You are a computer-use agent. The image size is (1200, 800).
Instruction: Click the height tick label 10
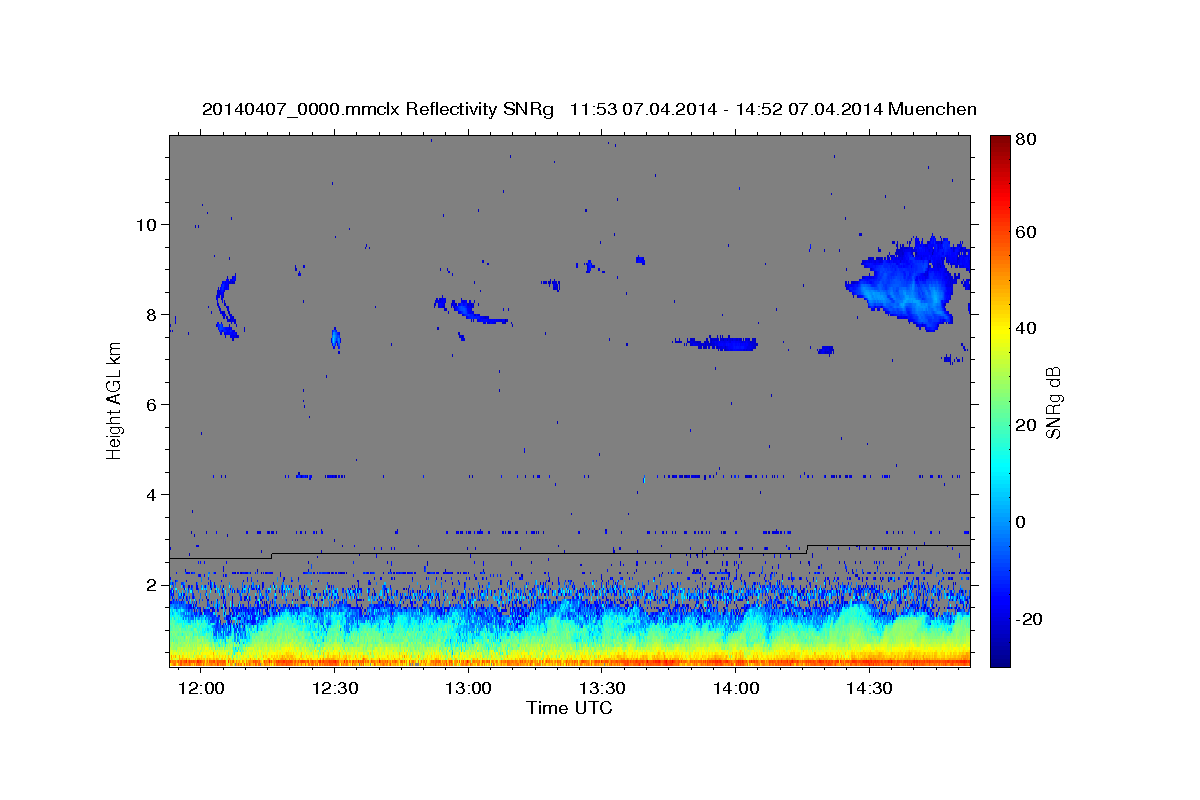(149, 224)
